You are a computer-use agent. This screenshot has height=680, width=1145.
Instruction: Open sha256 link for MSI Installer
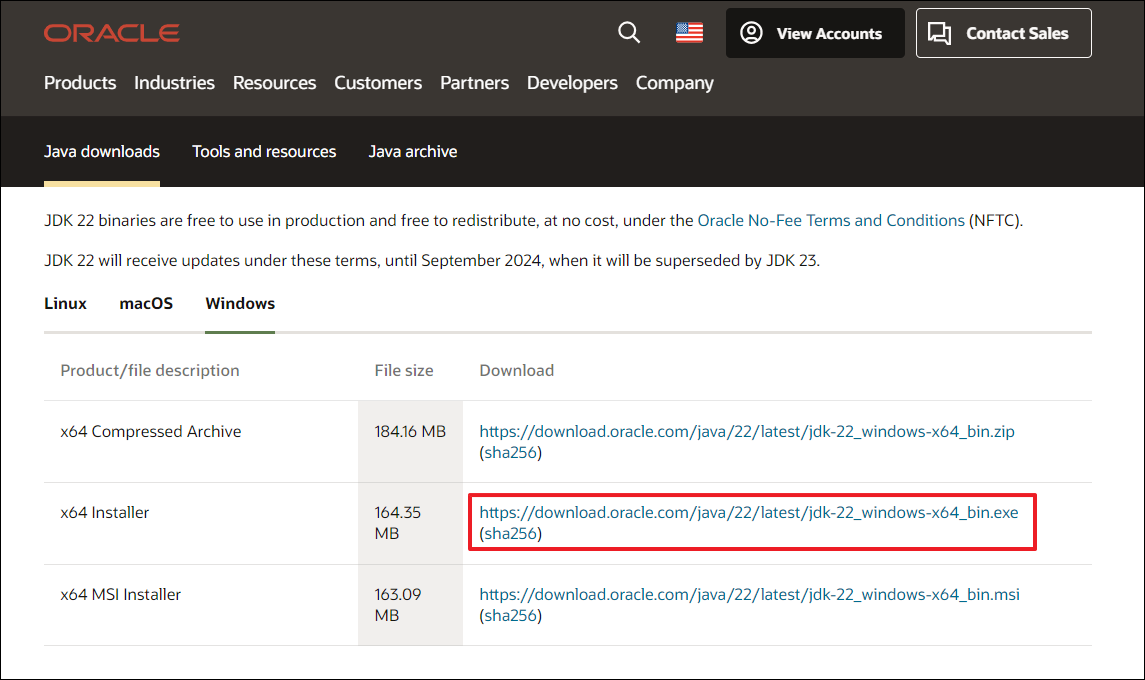pyautogui.click(x=510, y=615)
